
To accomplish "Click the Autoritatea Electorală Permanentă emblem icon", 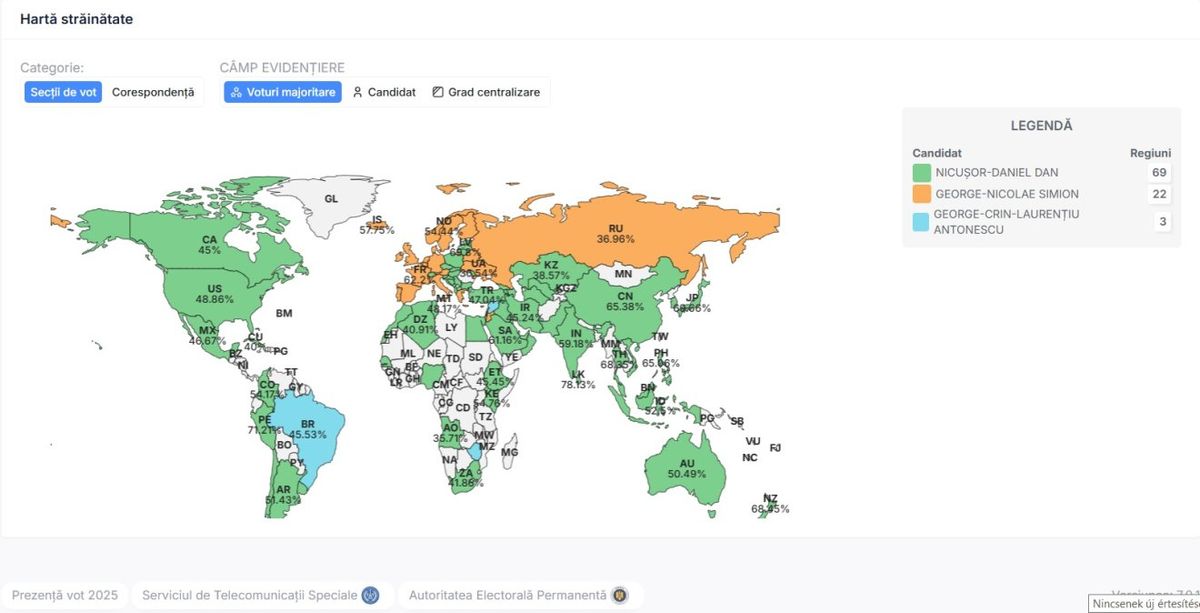I will click(x=619, y=595).
